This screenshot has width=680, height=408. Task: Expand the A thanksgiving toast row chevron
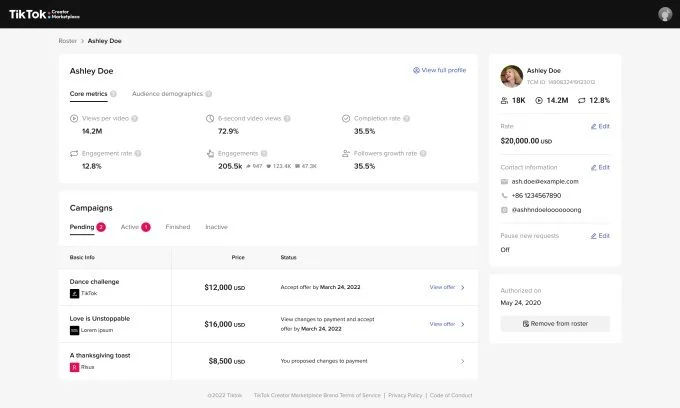[462, 361]
